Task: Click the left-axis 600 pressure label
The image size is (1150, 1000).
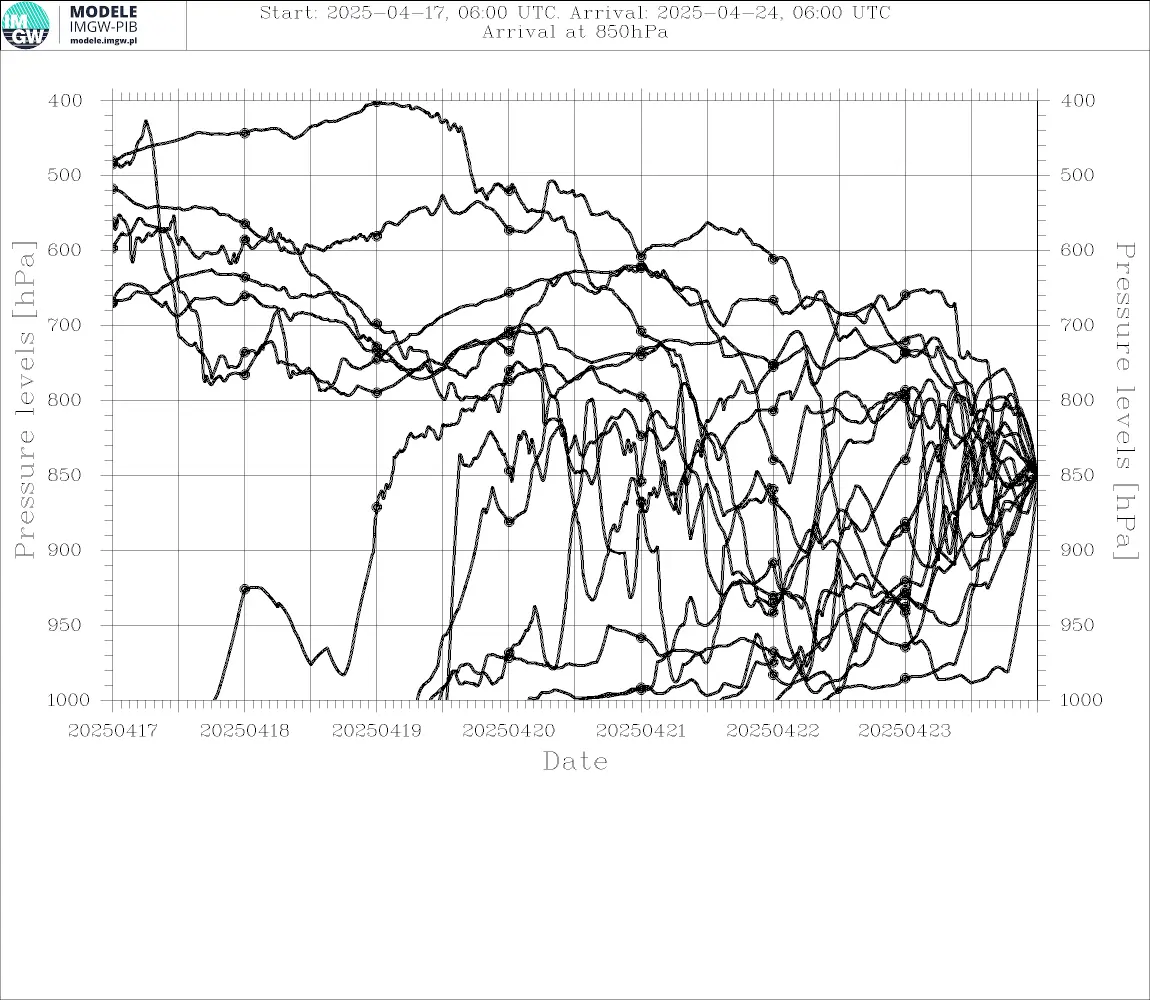Action: (65, 250)
